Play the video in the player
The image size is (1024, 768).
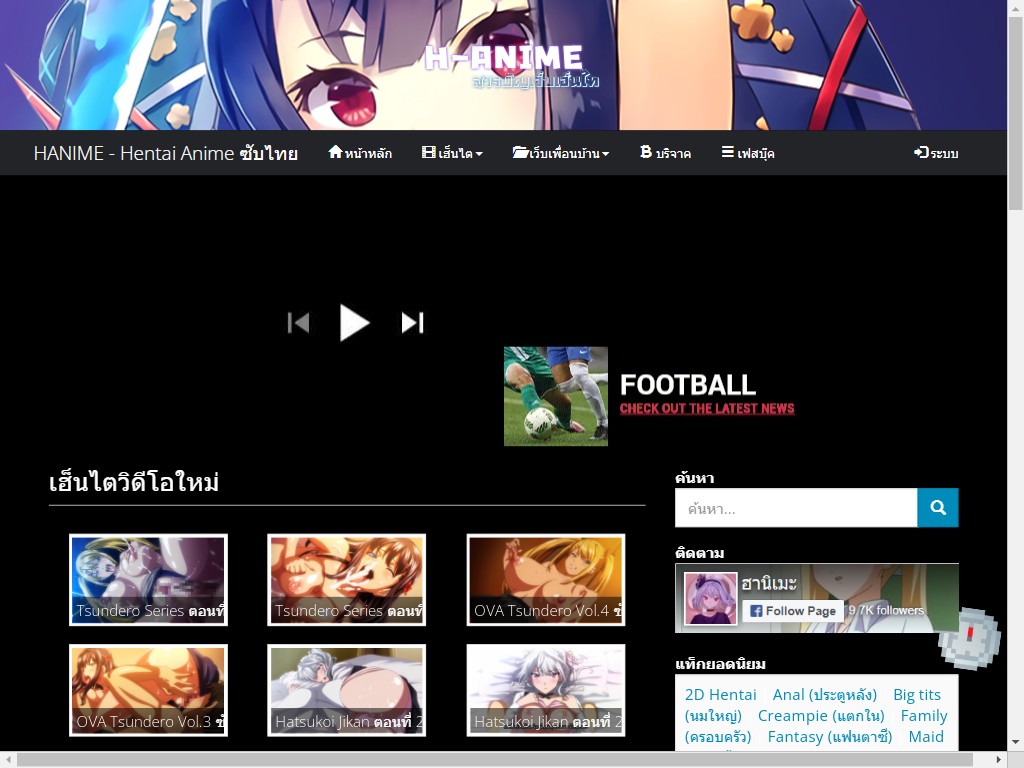[354, 323]
